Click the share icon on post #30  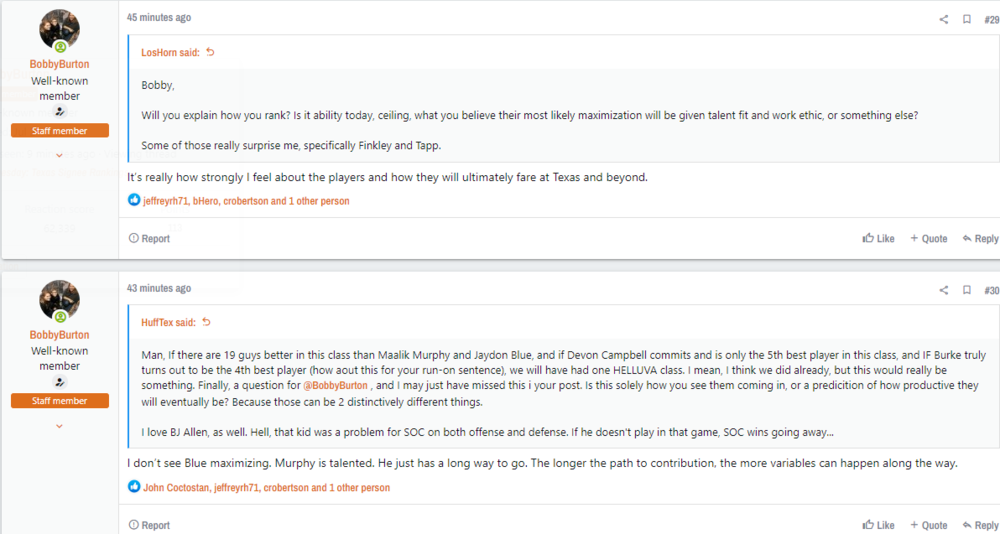click(943, 290)
